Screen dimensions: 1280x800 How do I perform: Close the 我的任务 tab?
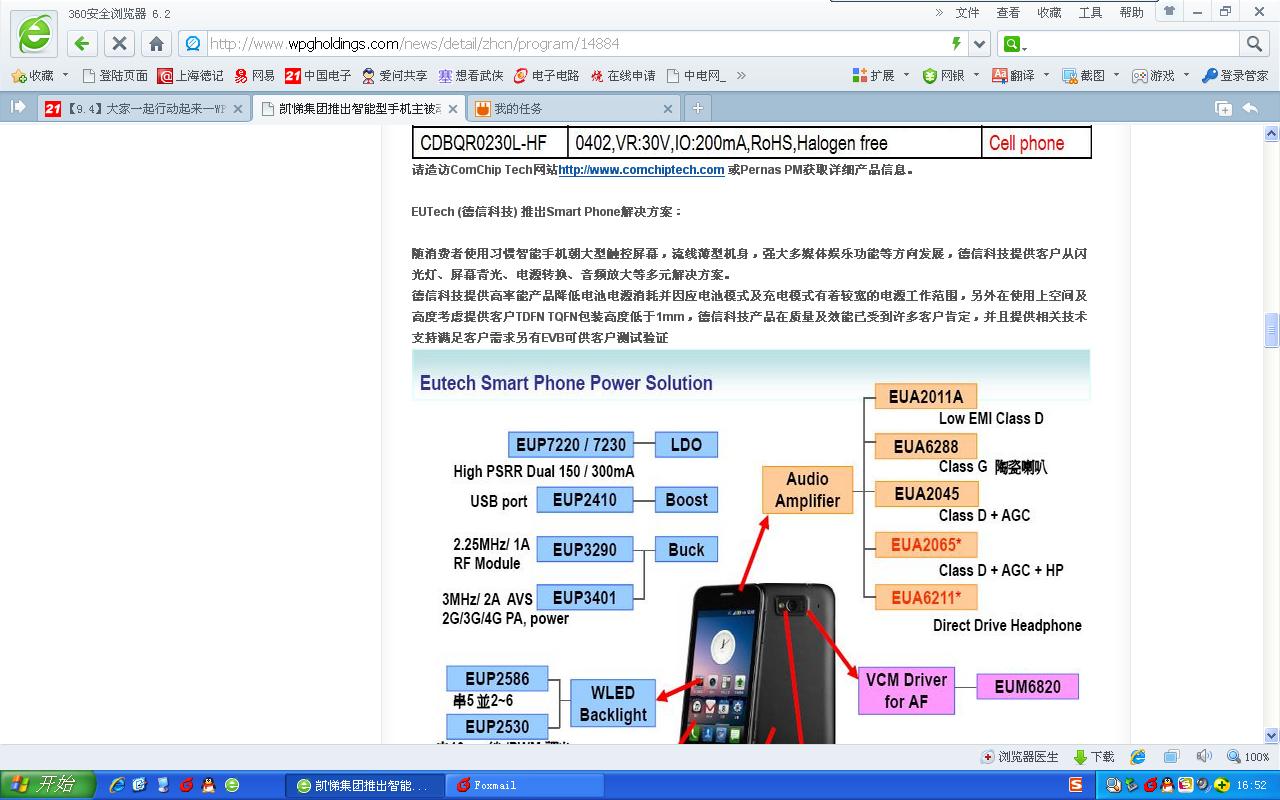click(668, 109)
